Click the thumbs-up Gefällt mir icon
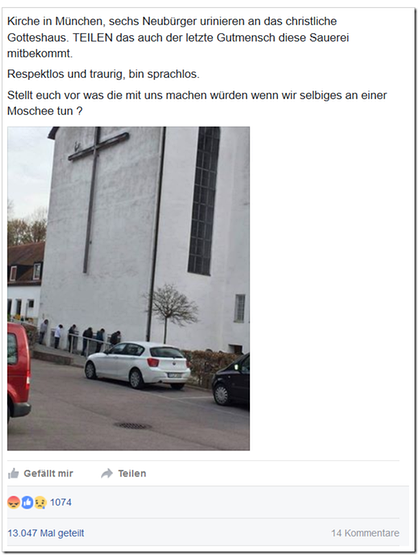Viewport: 419px width, 558px height. [x=13, y=473]
